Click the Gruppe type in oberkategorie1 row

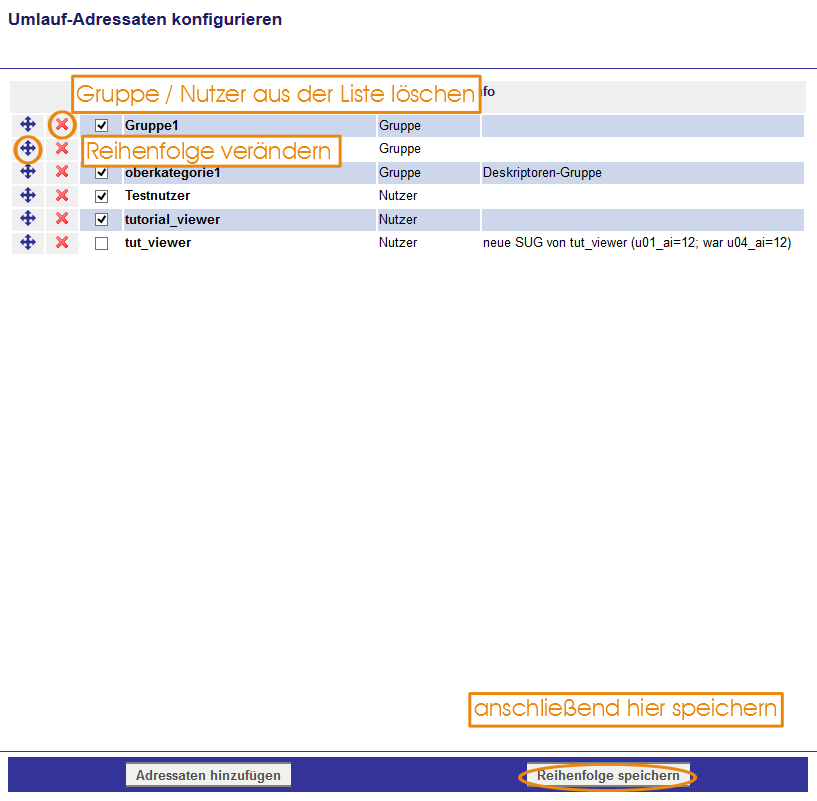[400, 172]
